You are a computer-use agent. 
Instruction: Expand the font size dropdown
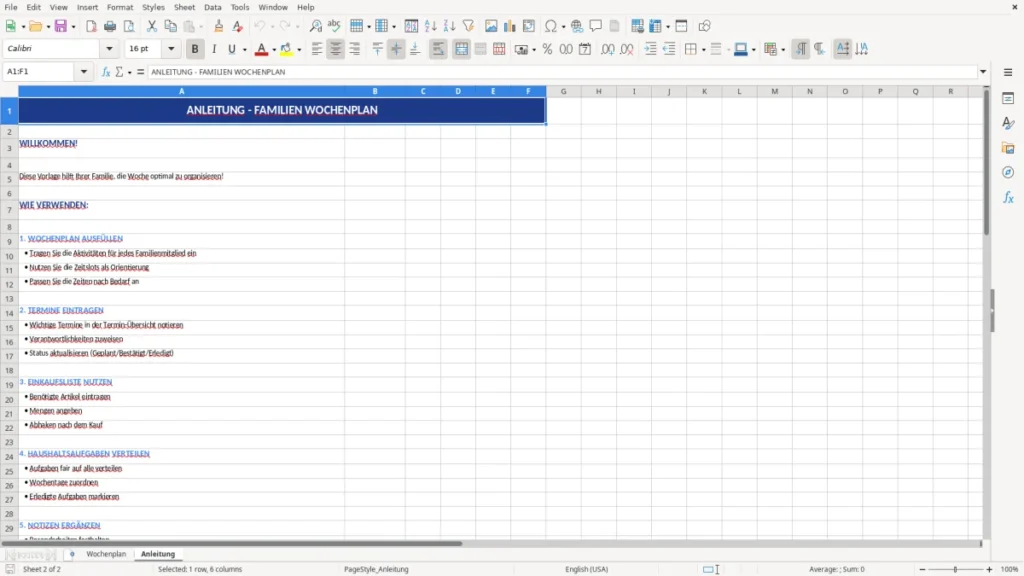(171, 48)
